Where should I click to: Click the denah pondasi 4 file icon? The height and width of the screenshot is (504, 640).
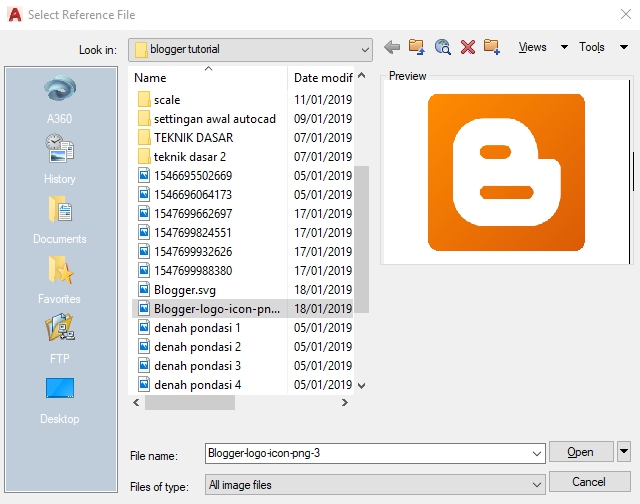pyautogui.click(x=144, y=384)
